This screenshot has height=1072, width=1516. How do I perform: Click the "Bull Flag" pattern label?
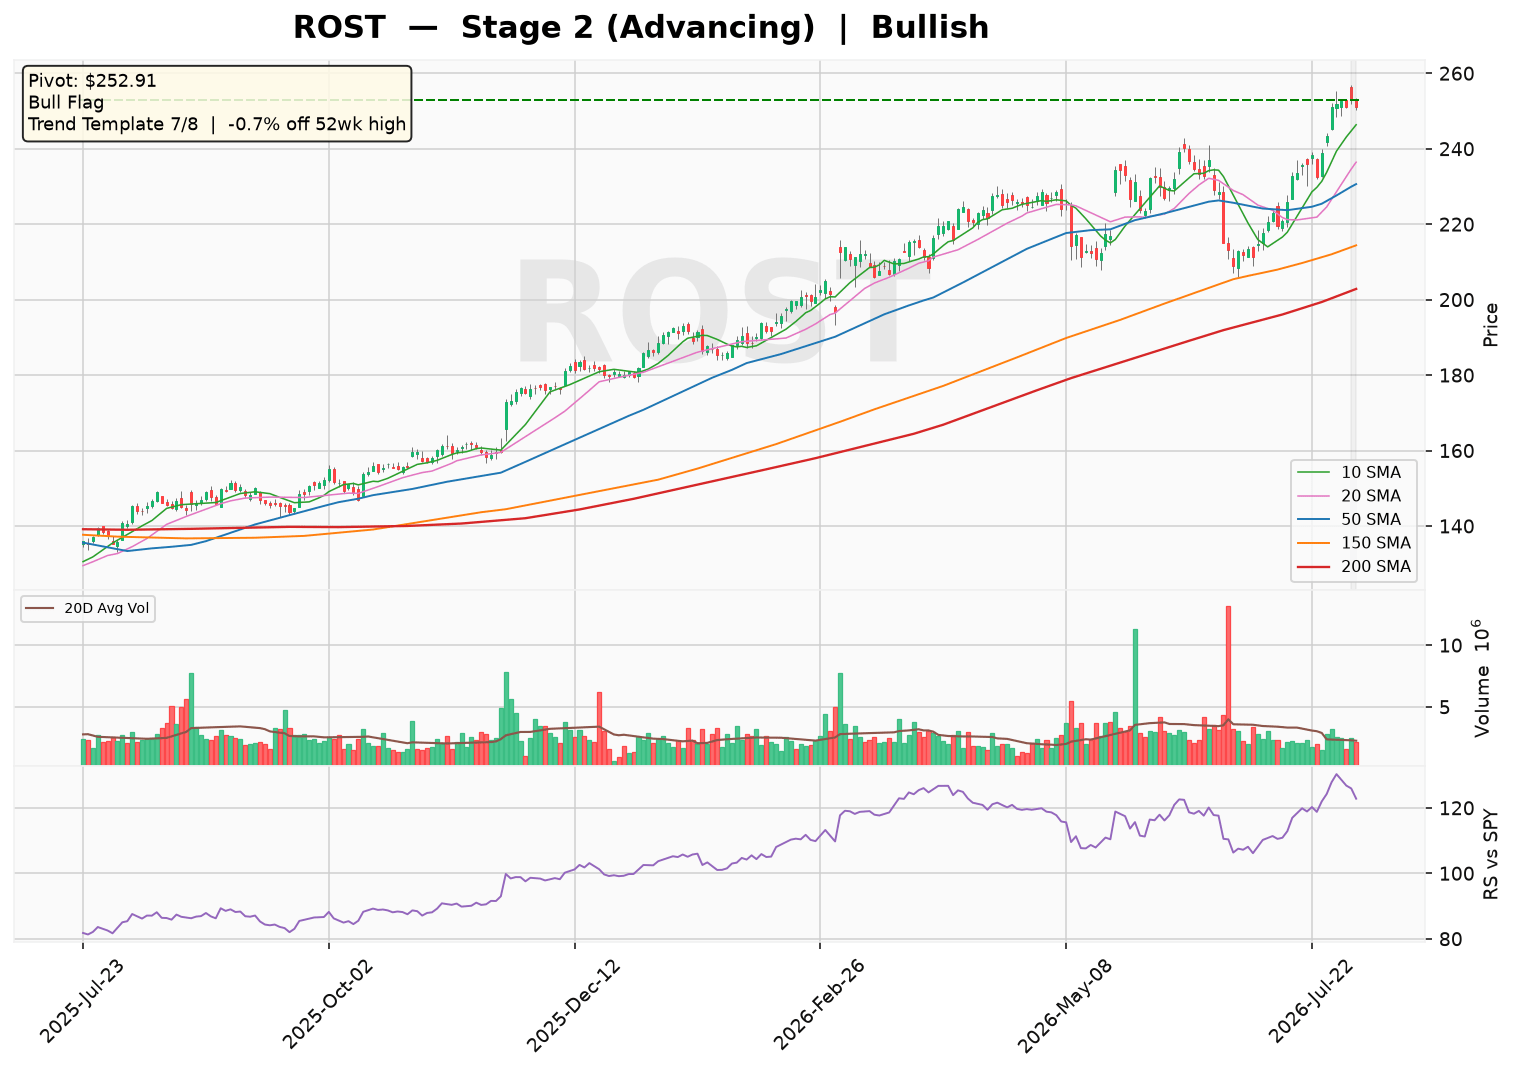66,103
